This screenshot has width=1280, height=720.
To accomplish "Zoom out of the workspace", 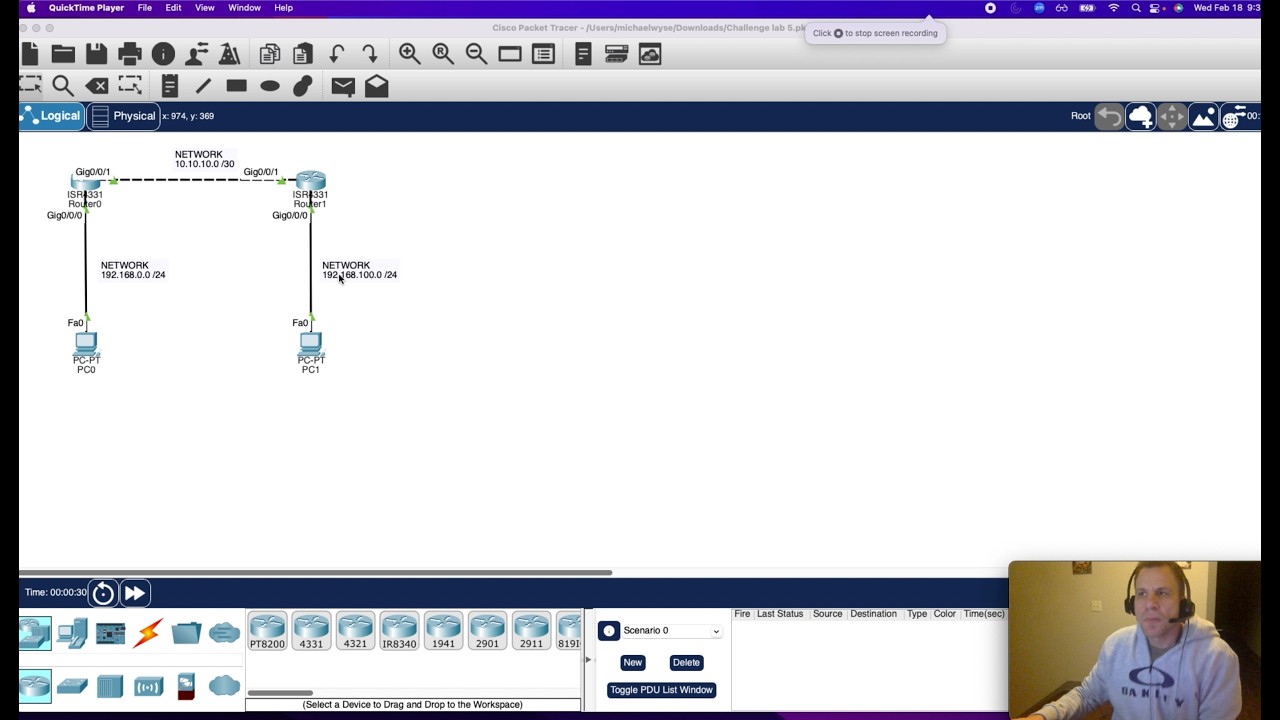I will pos(476,54).
